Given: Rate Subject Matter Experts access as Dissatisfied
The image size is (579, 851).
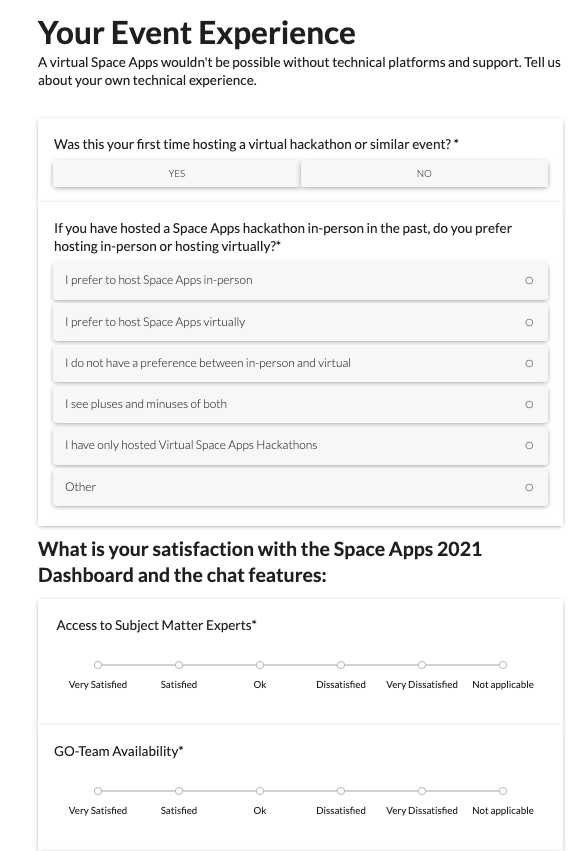Looking at the screenshot, I should click(341, 665).
